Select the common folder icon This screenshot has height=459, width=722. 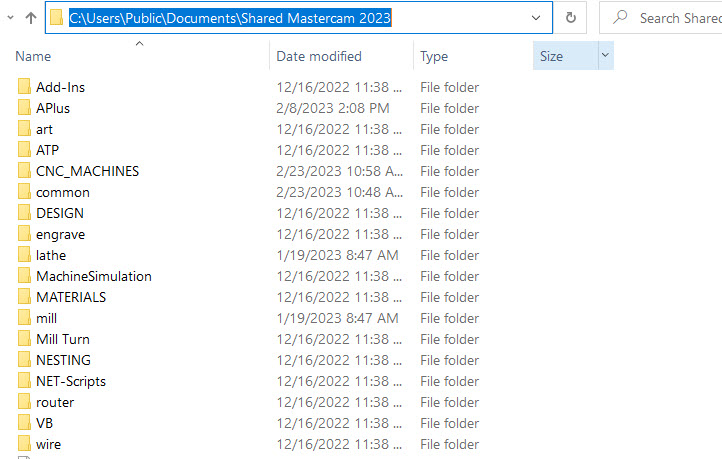point(24,192)
